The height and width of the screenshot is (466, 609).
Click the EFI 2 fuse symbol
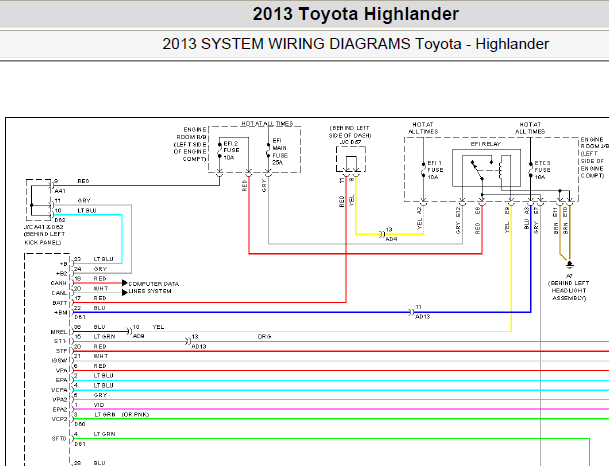219,150
